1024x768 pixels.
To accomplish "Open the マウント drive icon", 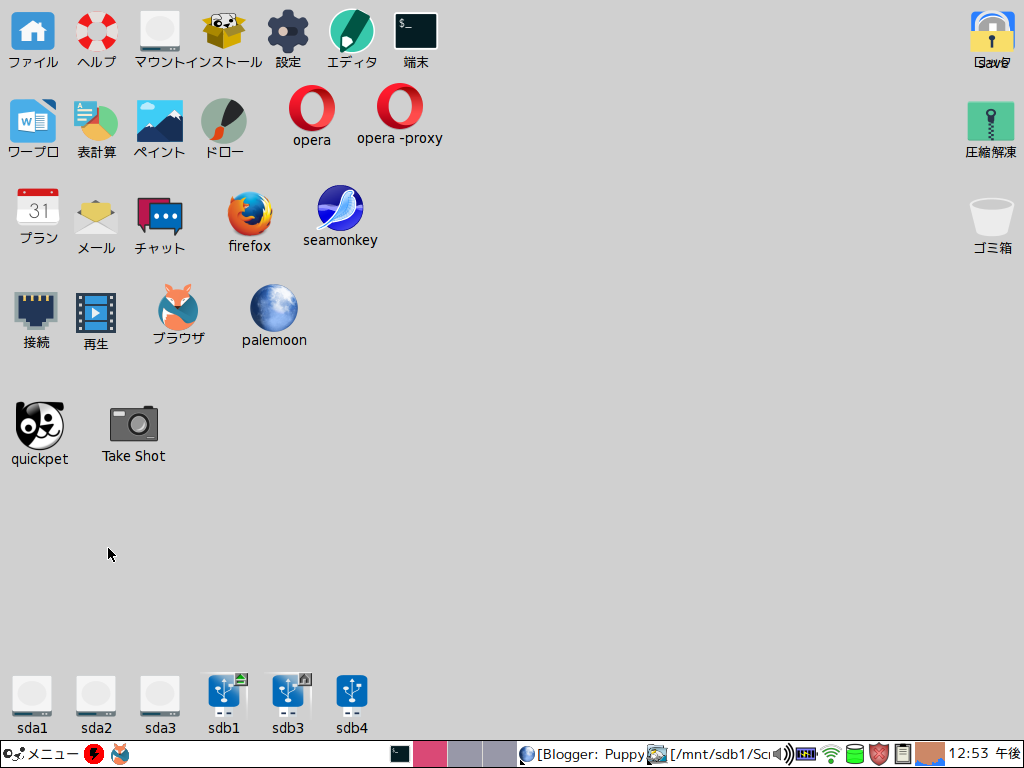I will coord(160,31).
